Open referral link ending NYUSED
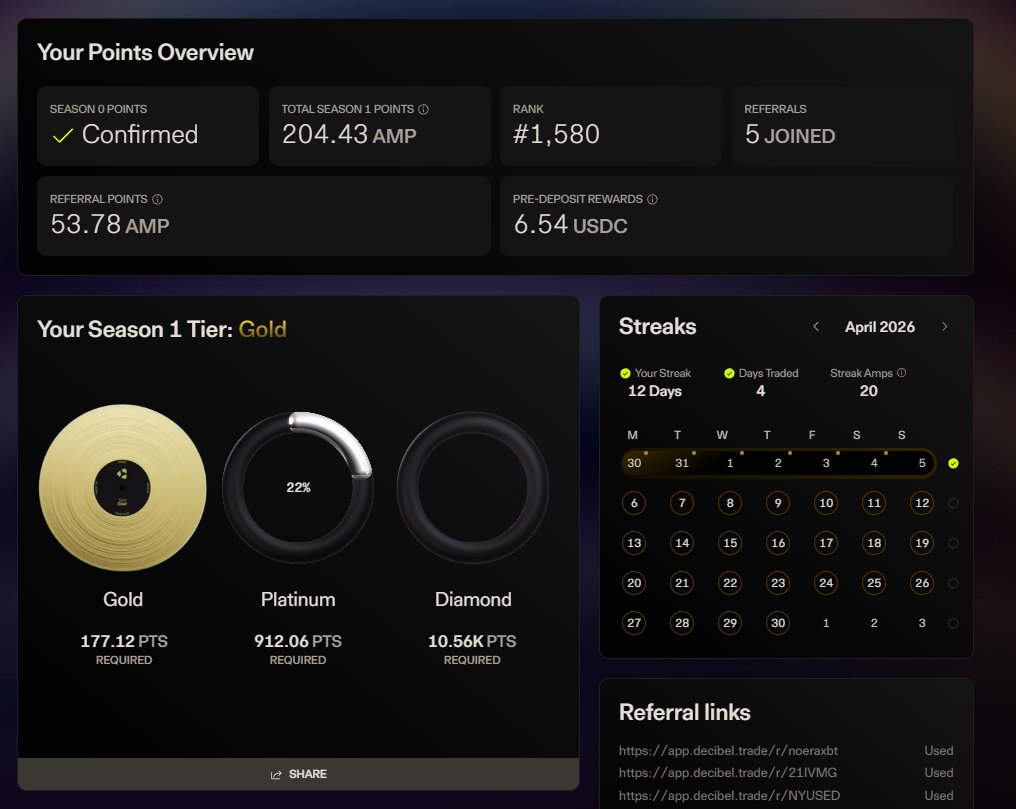The image size is (1016, 809). (729, 795)
